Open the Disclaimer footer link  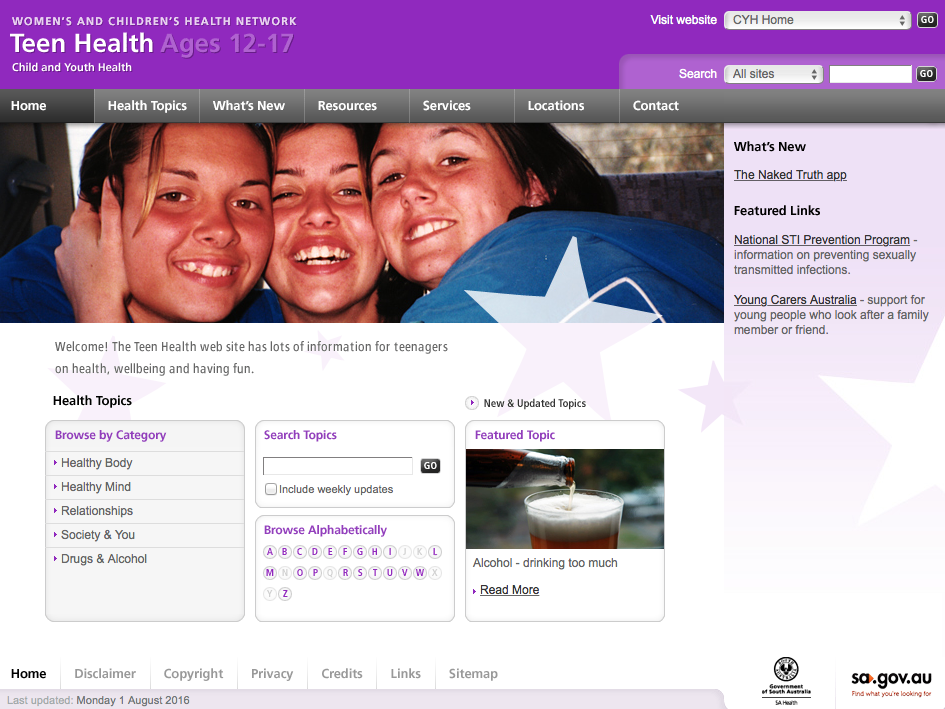pos(105,673)
